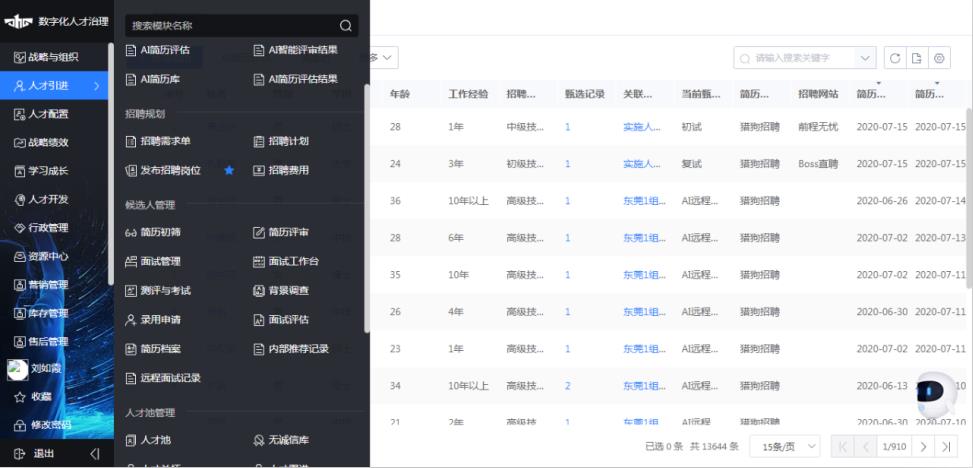Open the 15条/页 page size dropdown
This screenshot has width=973, height=468.
785,446
